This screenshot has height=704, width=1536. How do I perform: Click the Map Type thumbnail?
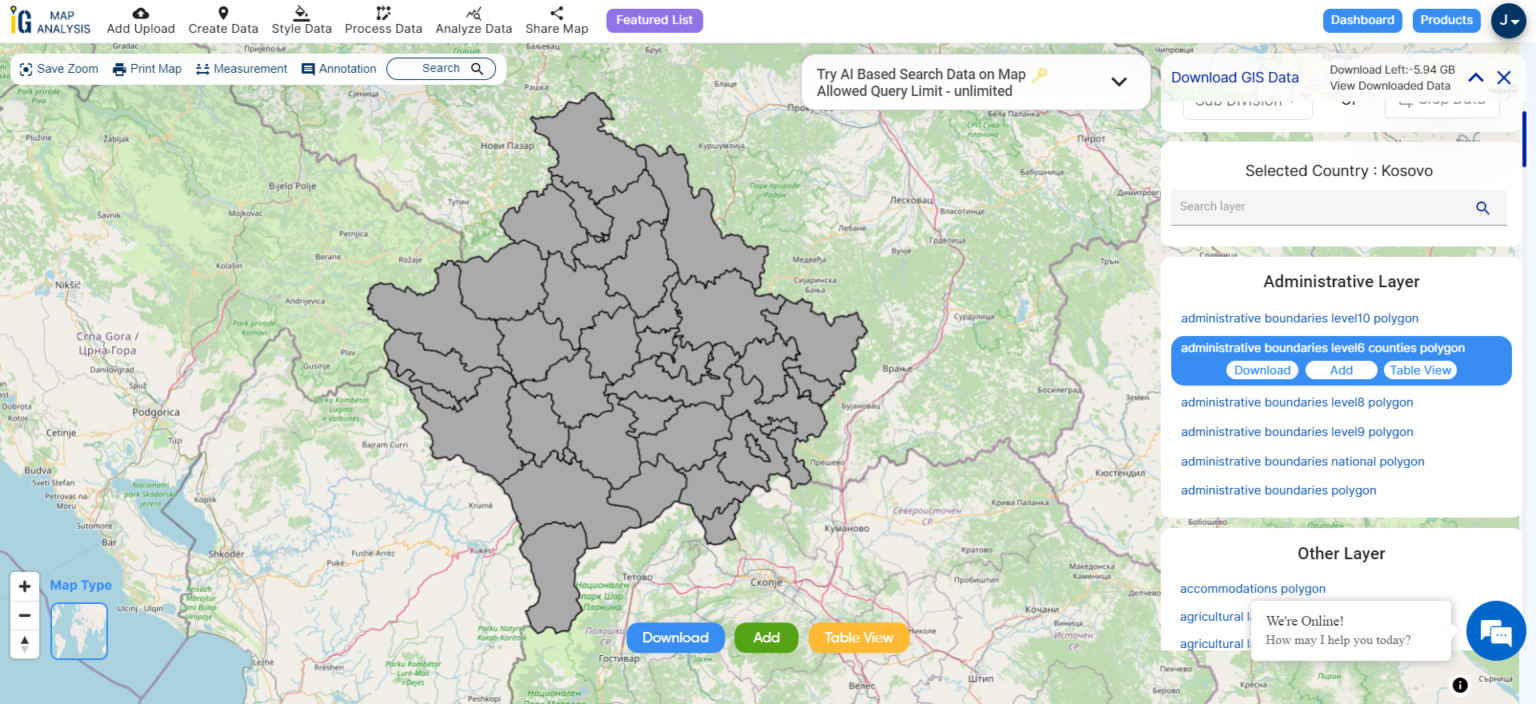[78, 631]
